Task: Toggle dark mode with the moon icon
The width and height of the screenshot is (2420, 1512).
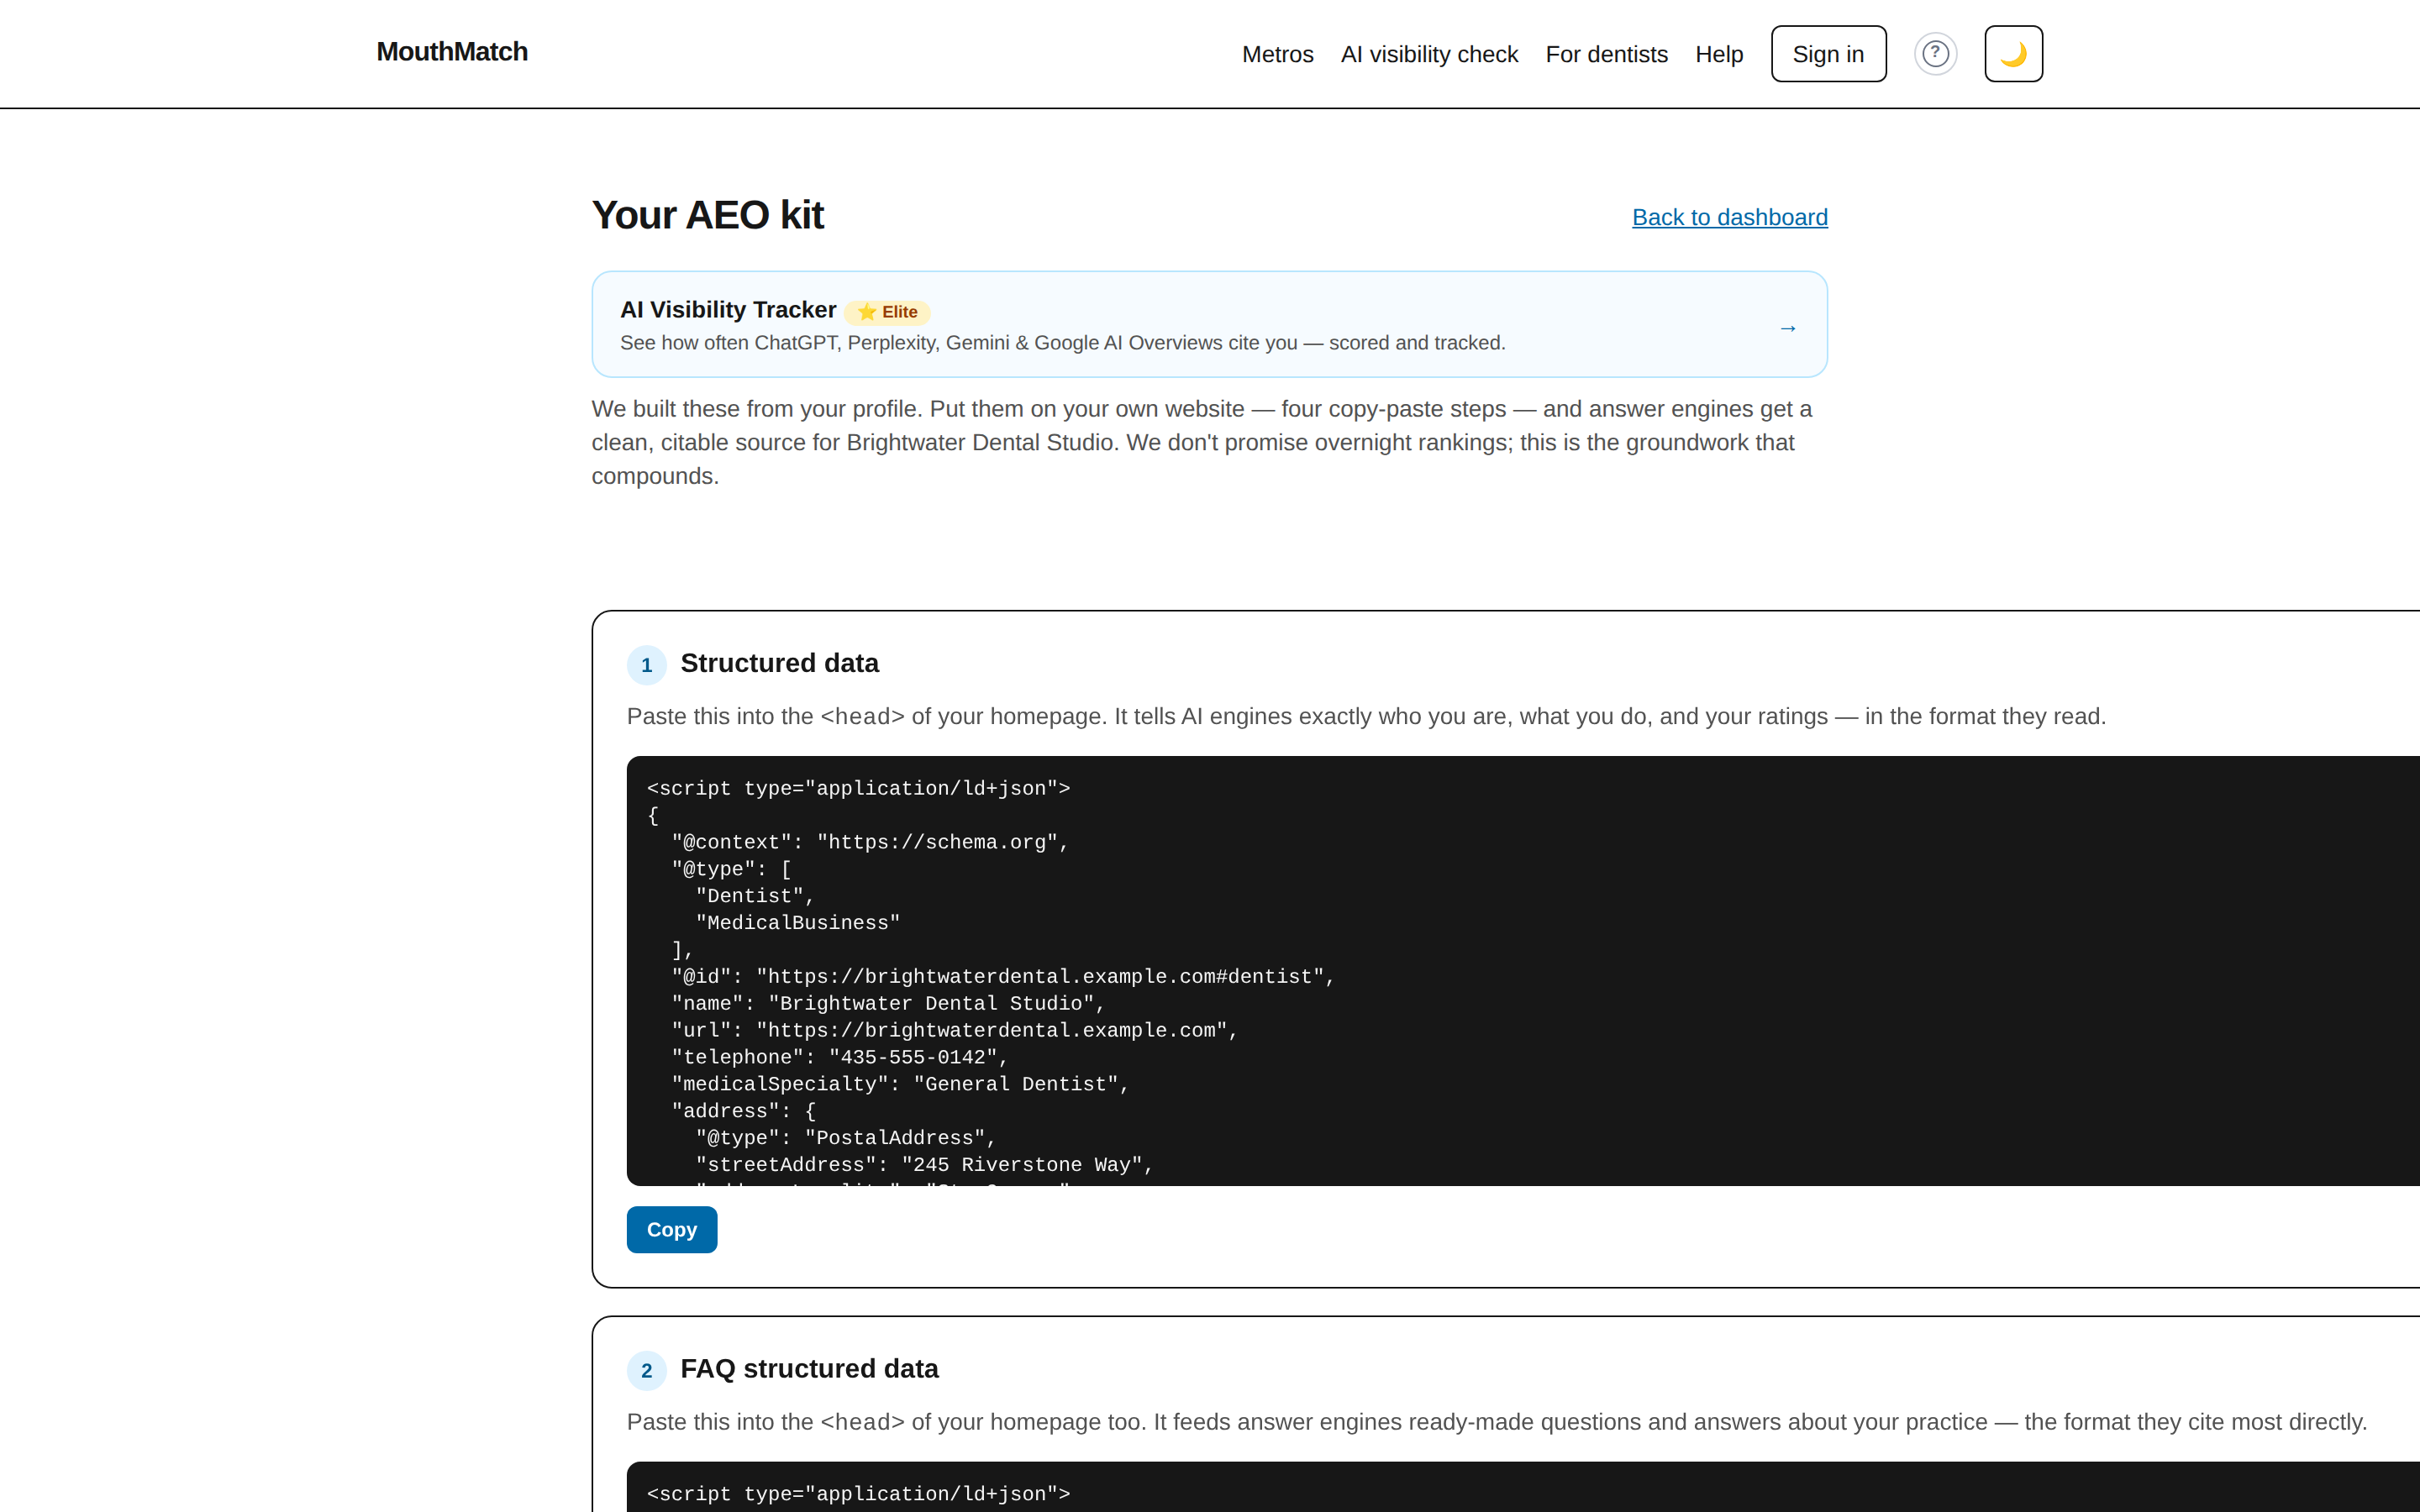Action: tap(2013, 53)
